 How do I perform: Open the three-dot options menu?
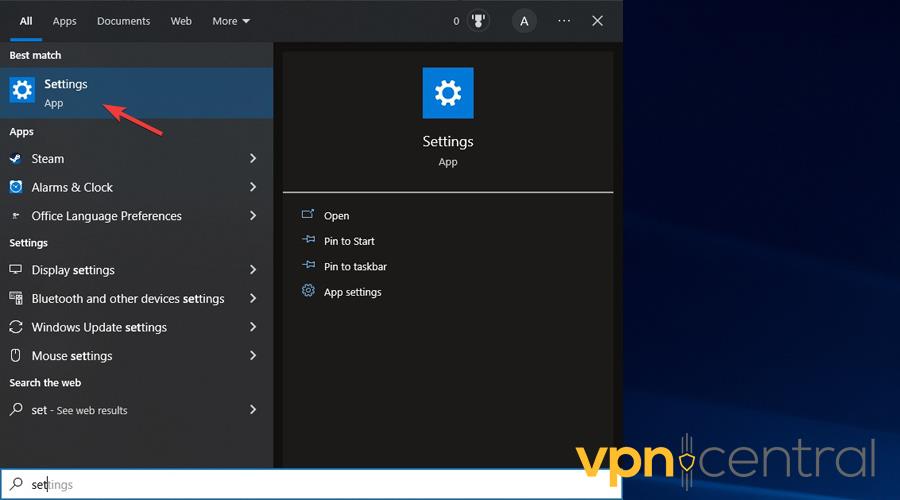(564, 21)
